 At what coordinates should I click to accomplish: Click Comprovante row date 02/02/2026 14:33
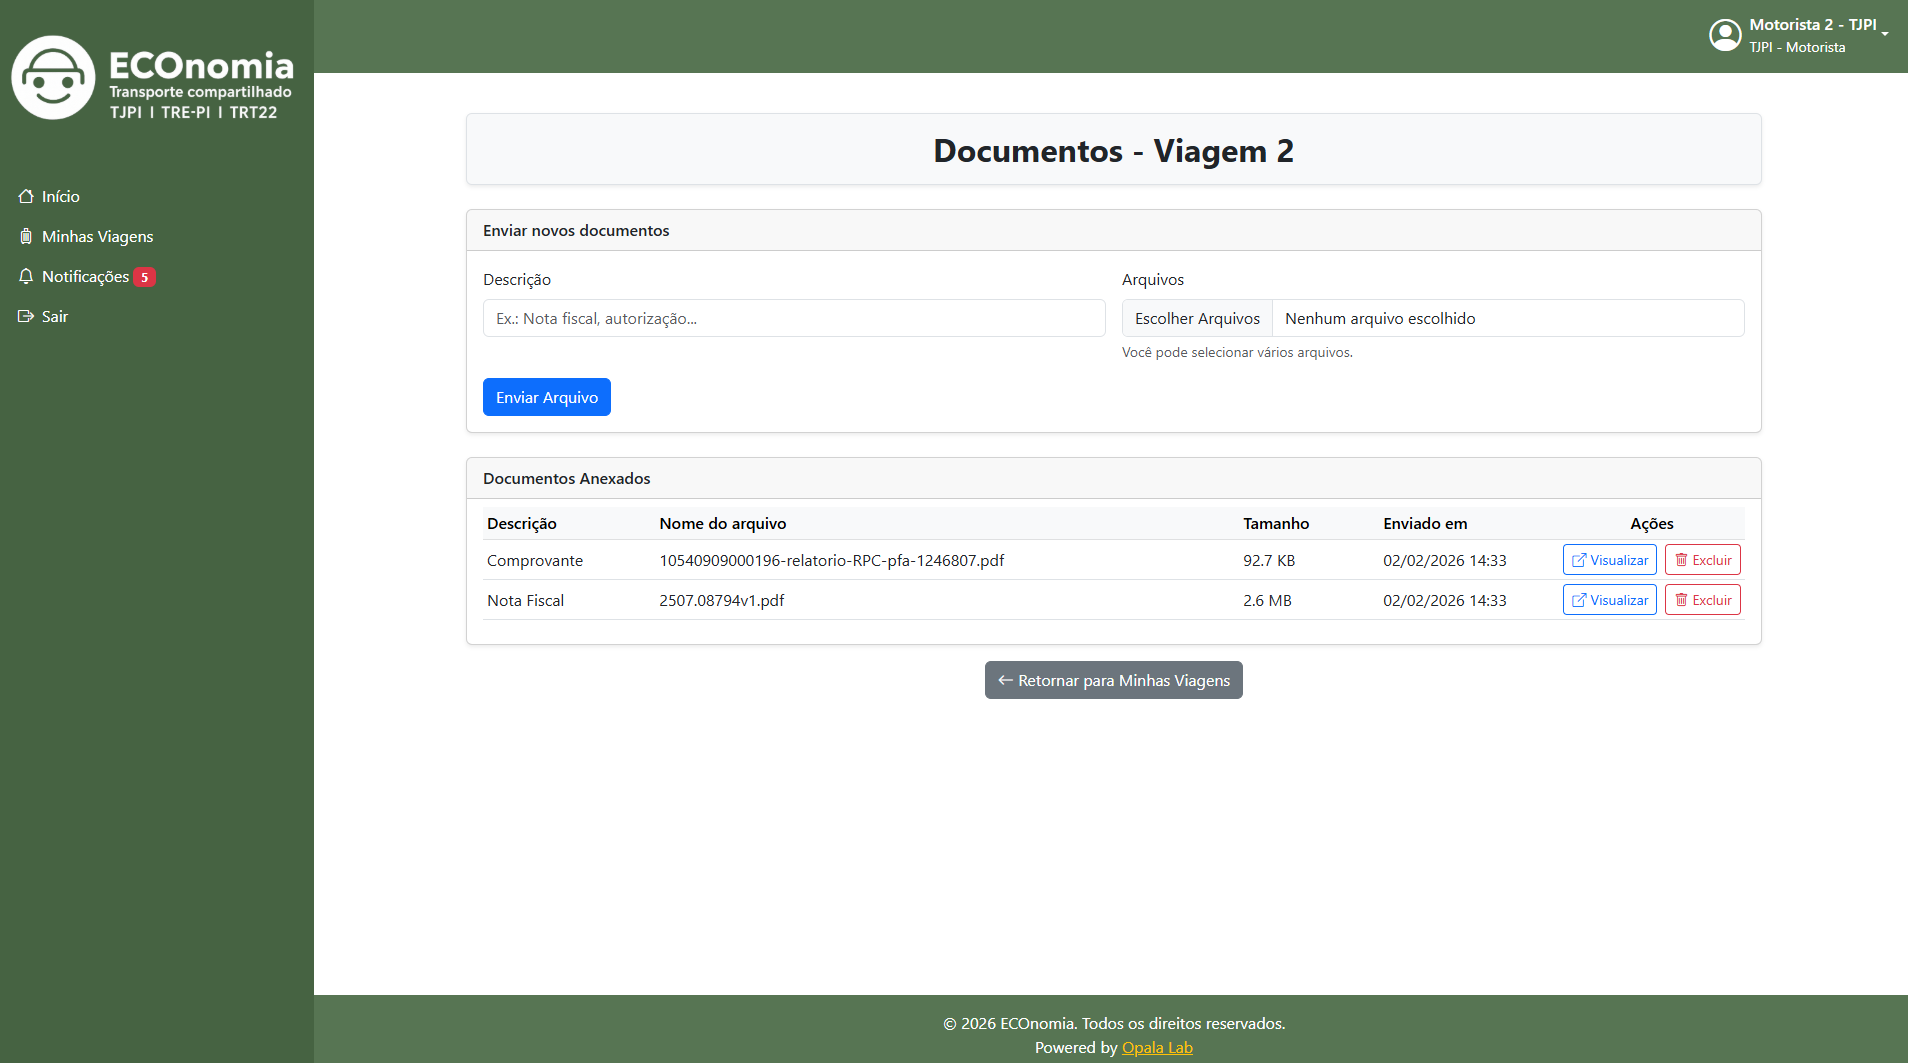[1445, 560]
